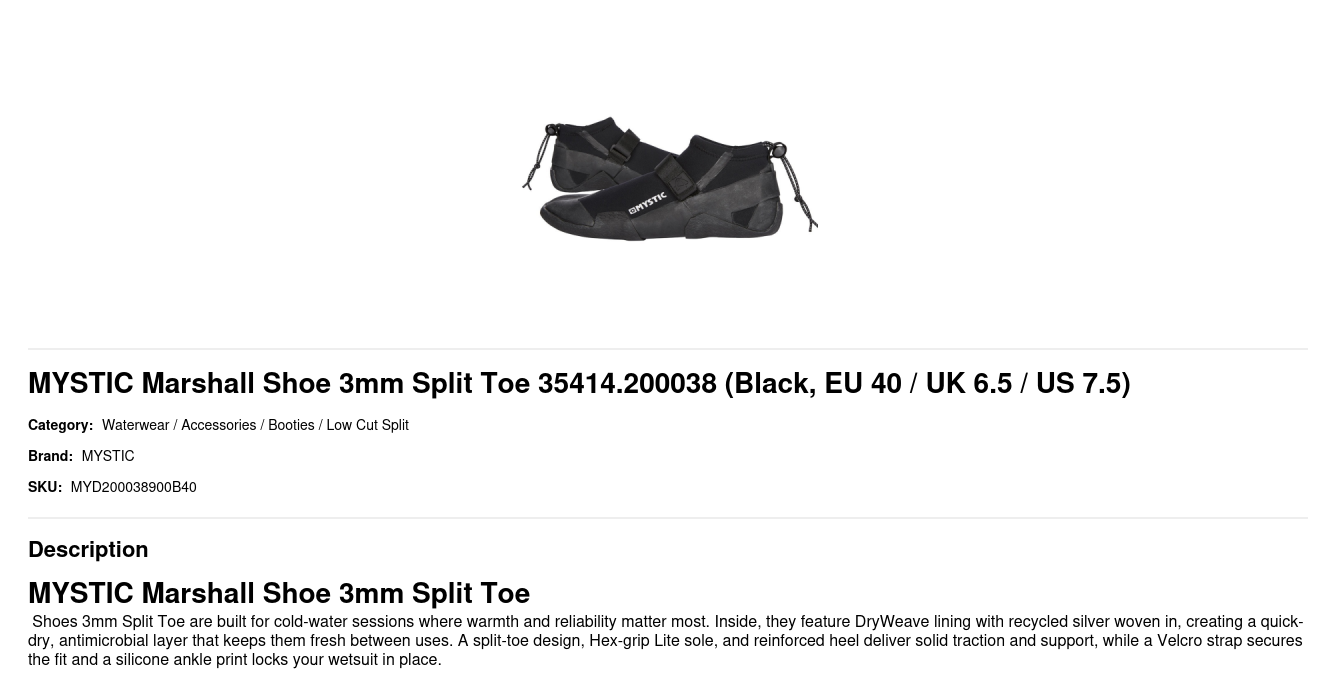Click the 'SKU:' label
The height and width of the screenshot is (699, 1328).
coord(45,488)
